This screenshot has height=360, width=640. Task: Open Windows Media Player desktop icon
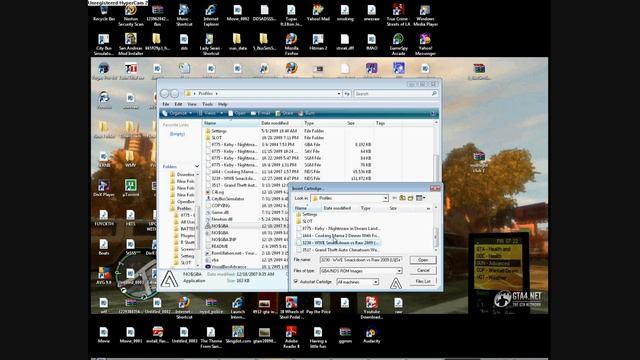pyautogui.click(x=425, y=16)
